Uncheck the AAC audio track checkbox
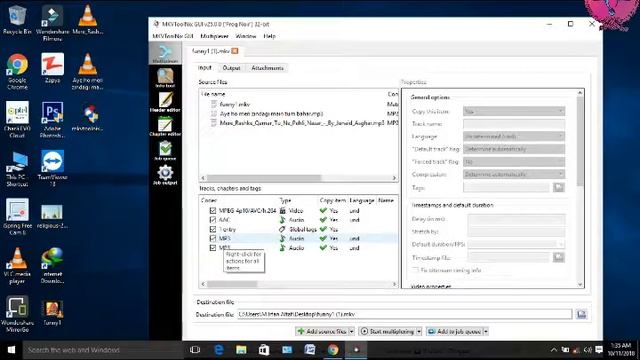Screen dimensions: 640x360 click(213, 220)
